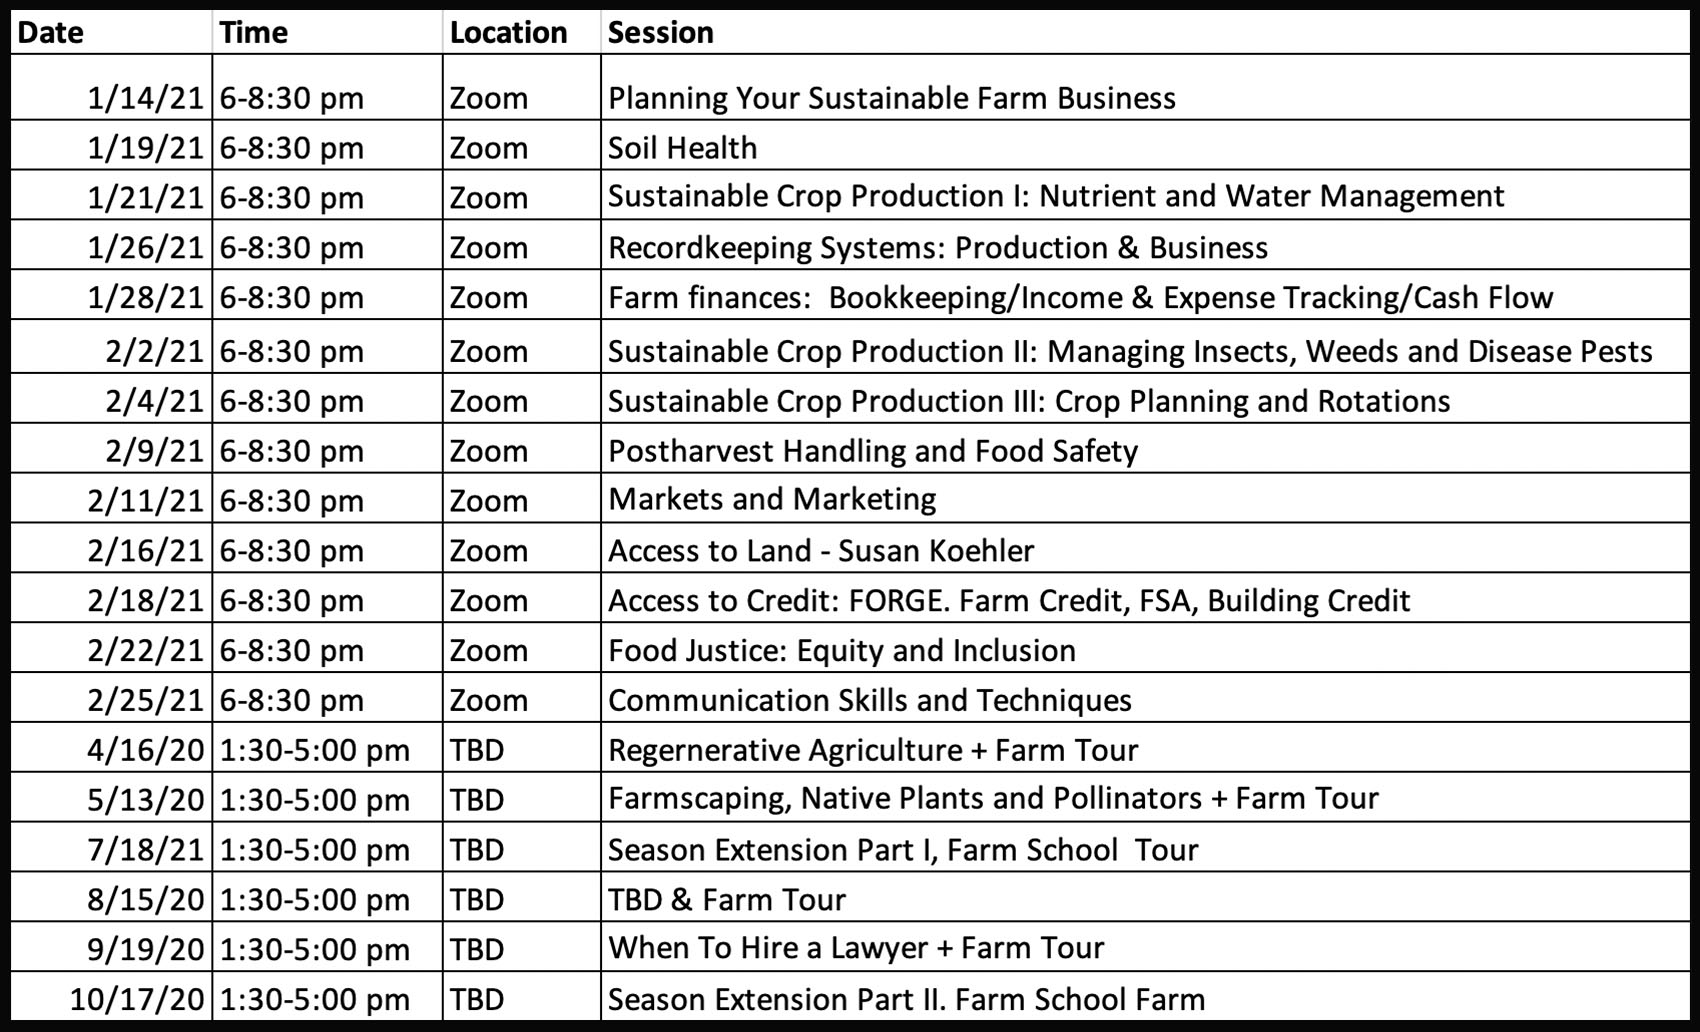Viewport: 1700px width, 1032px height.
Task: Select Food Justice: Equity and Inclusion cell
Action: click(x=842, y=651)
